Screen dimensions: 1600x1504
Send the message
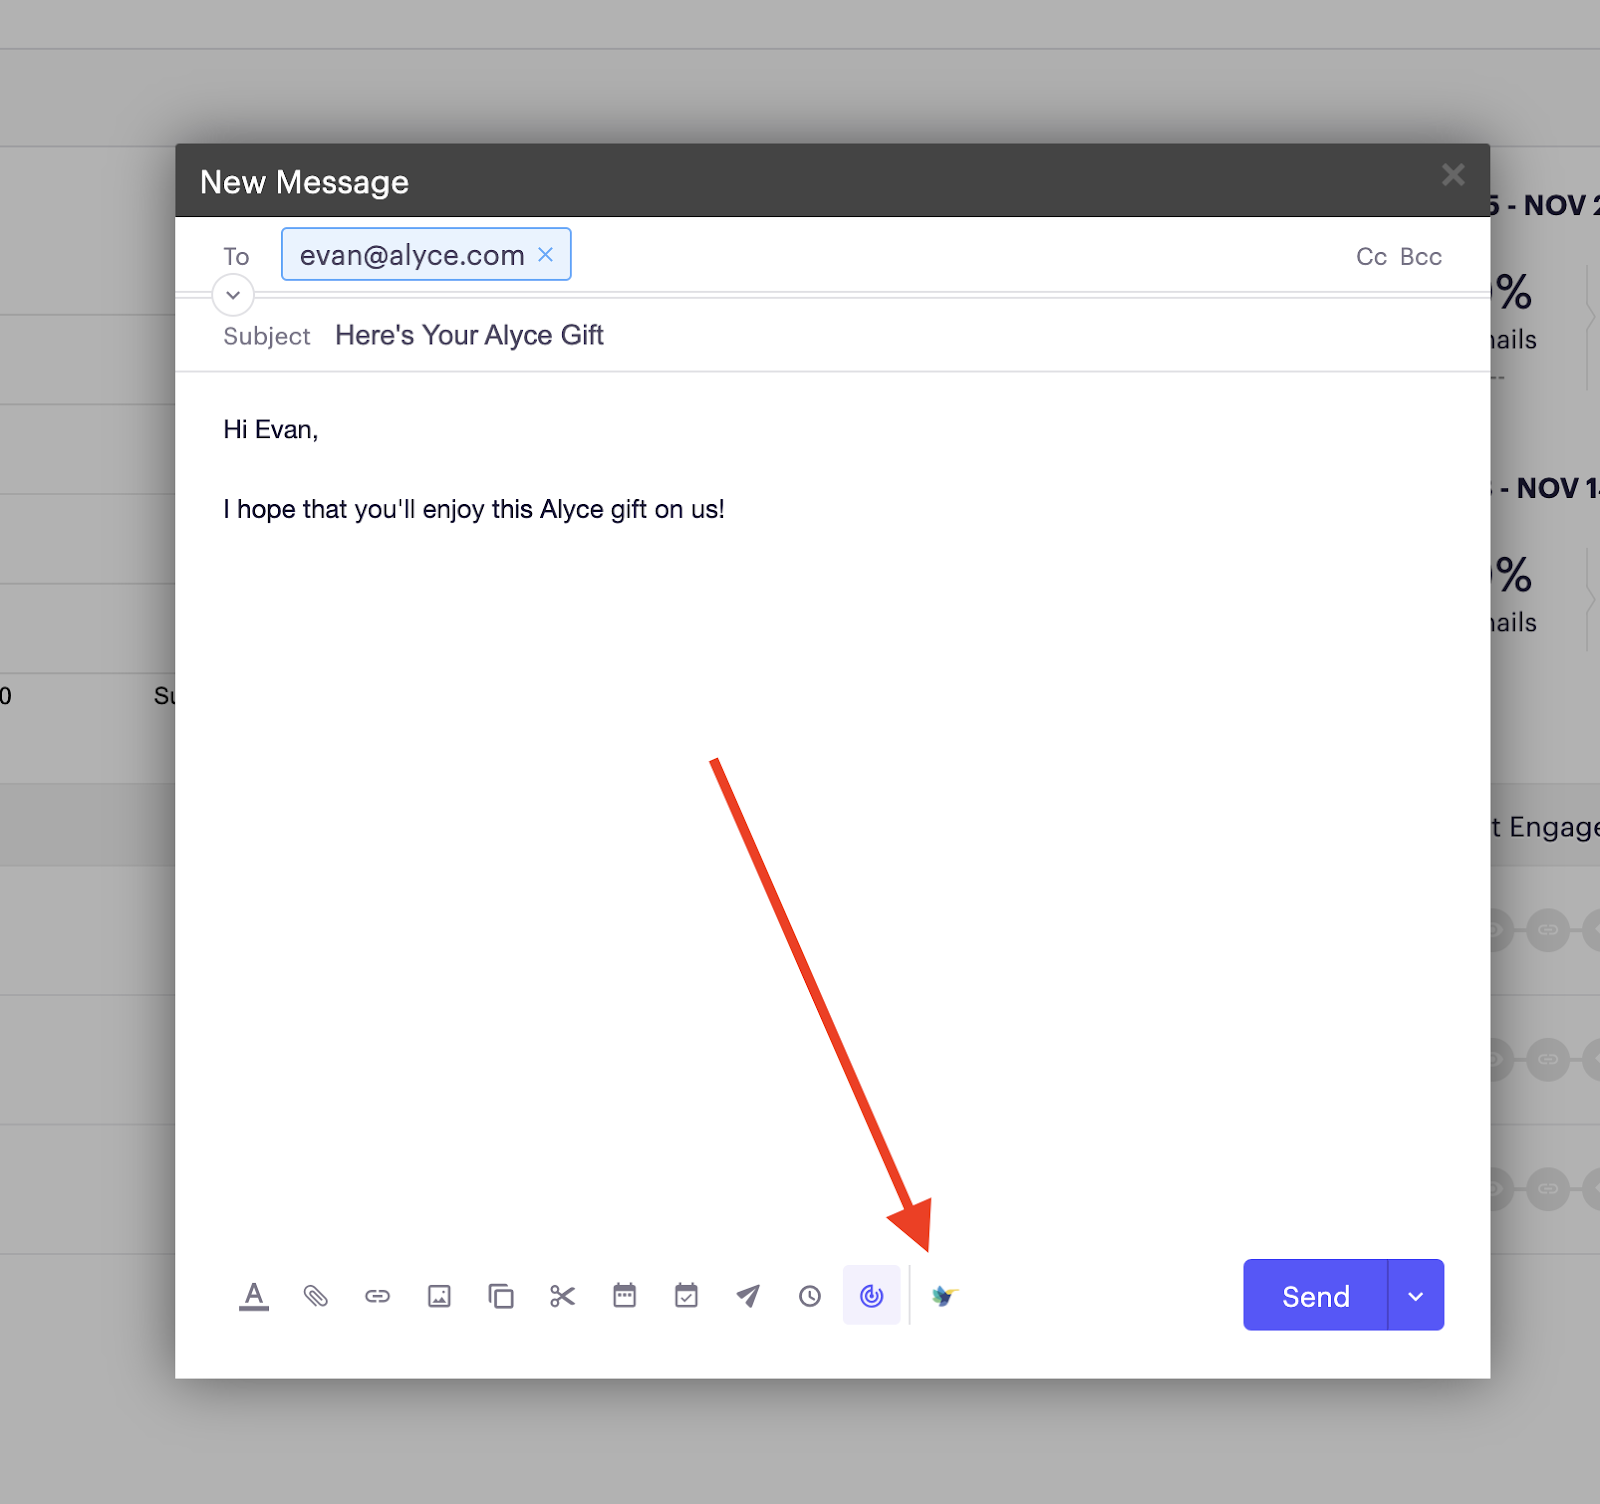[x=1315, y=1295]
